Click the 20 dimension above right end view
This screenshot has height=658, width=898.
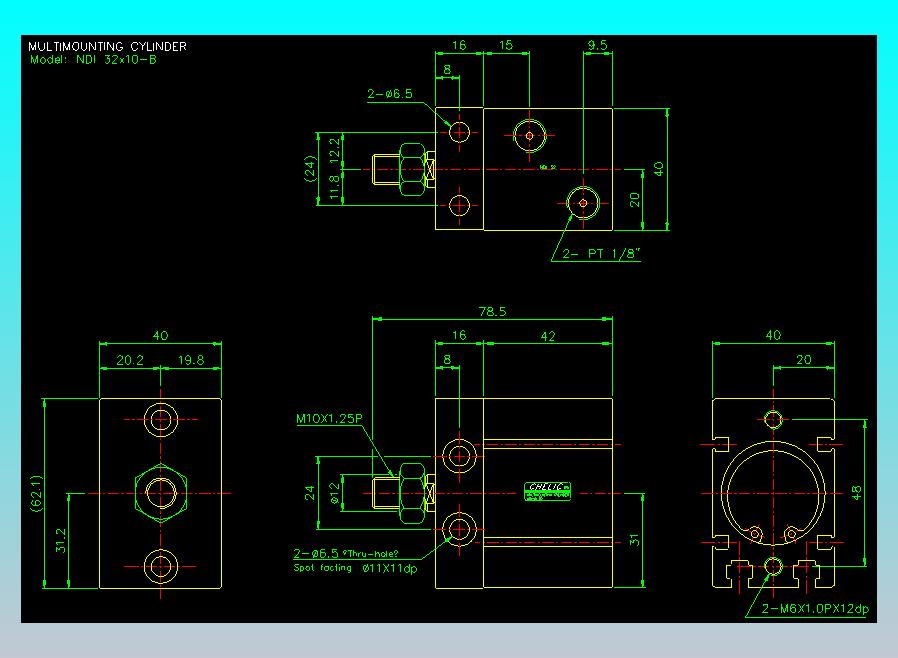(x=804, y=360)
